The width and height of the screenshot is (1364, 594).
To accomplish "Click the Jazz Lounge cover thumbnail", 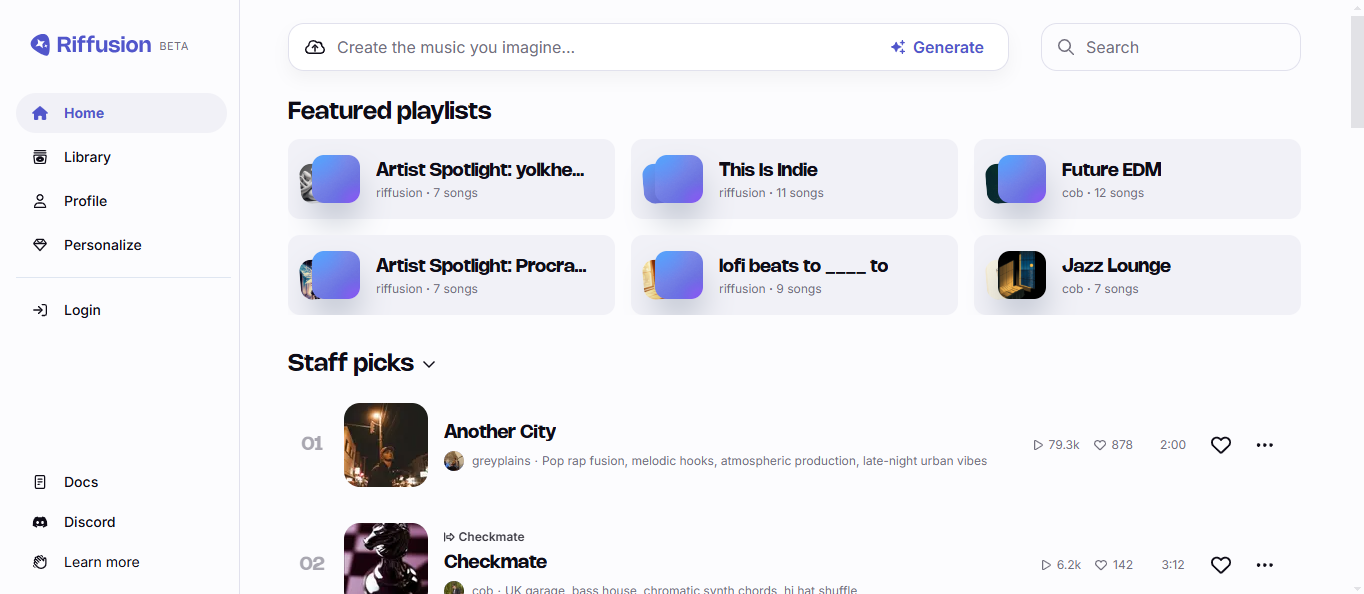I will (1022, 275).
